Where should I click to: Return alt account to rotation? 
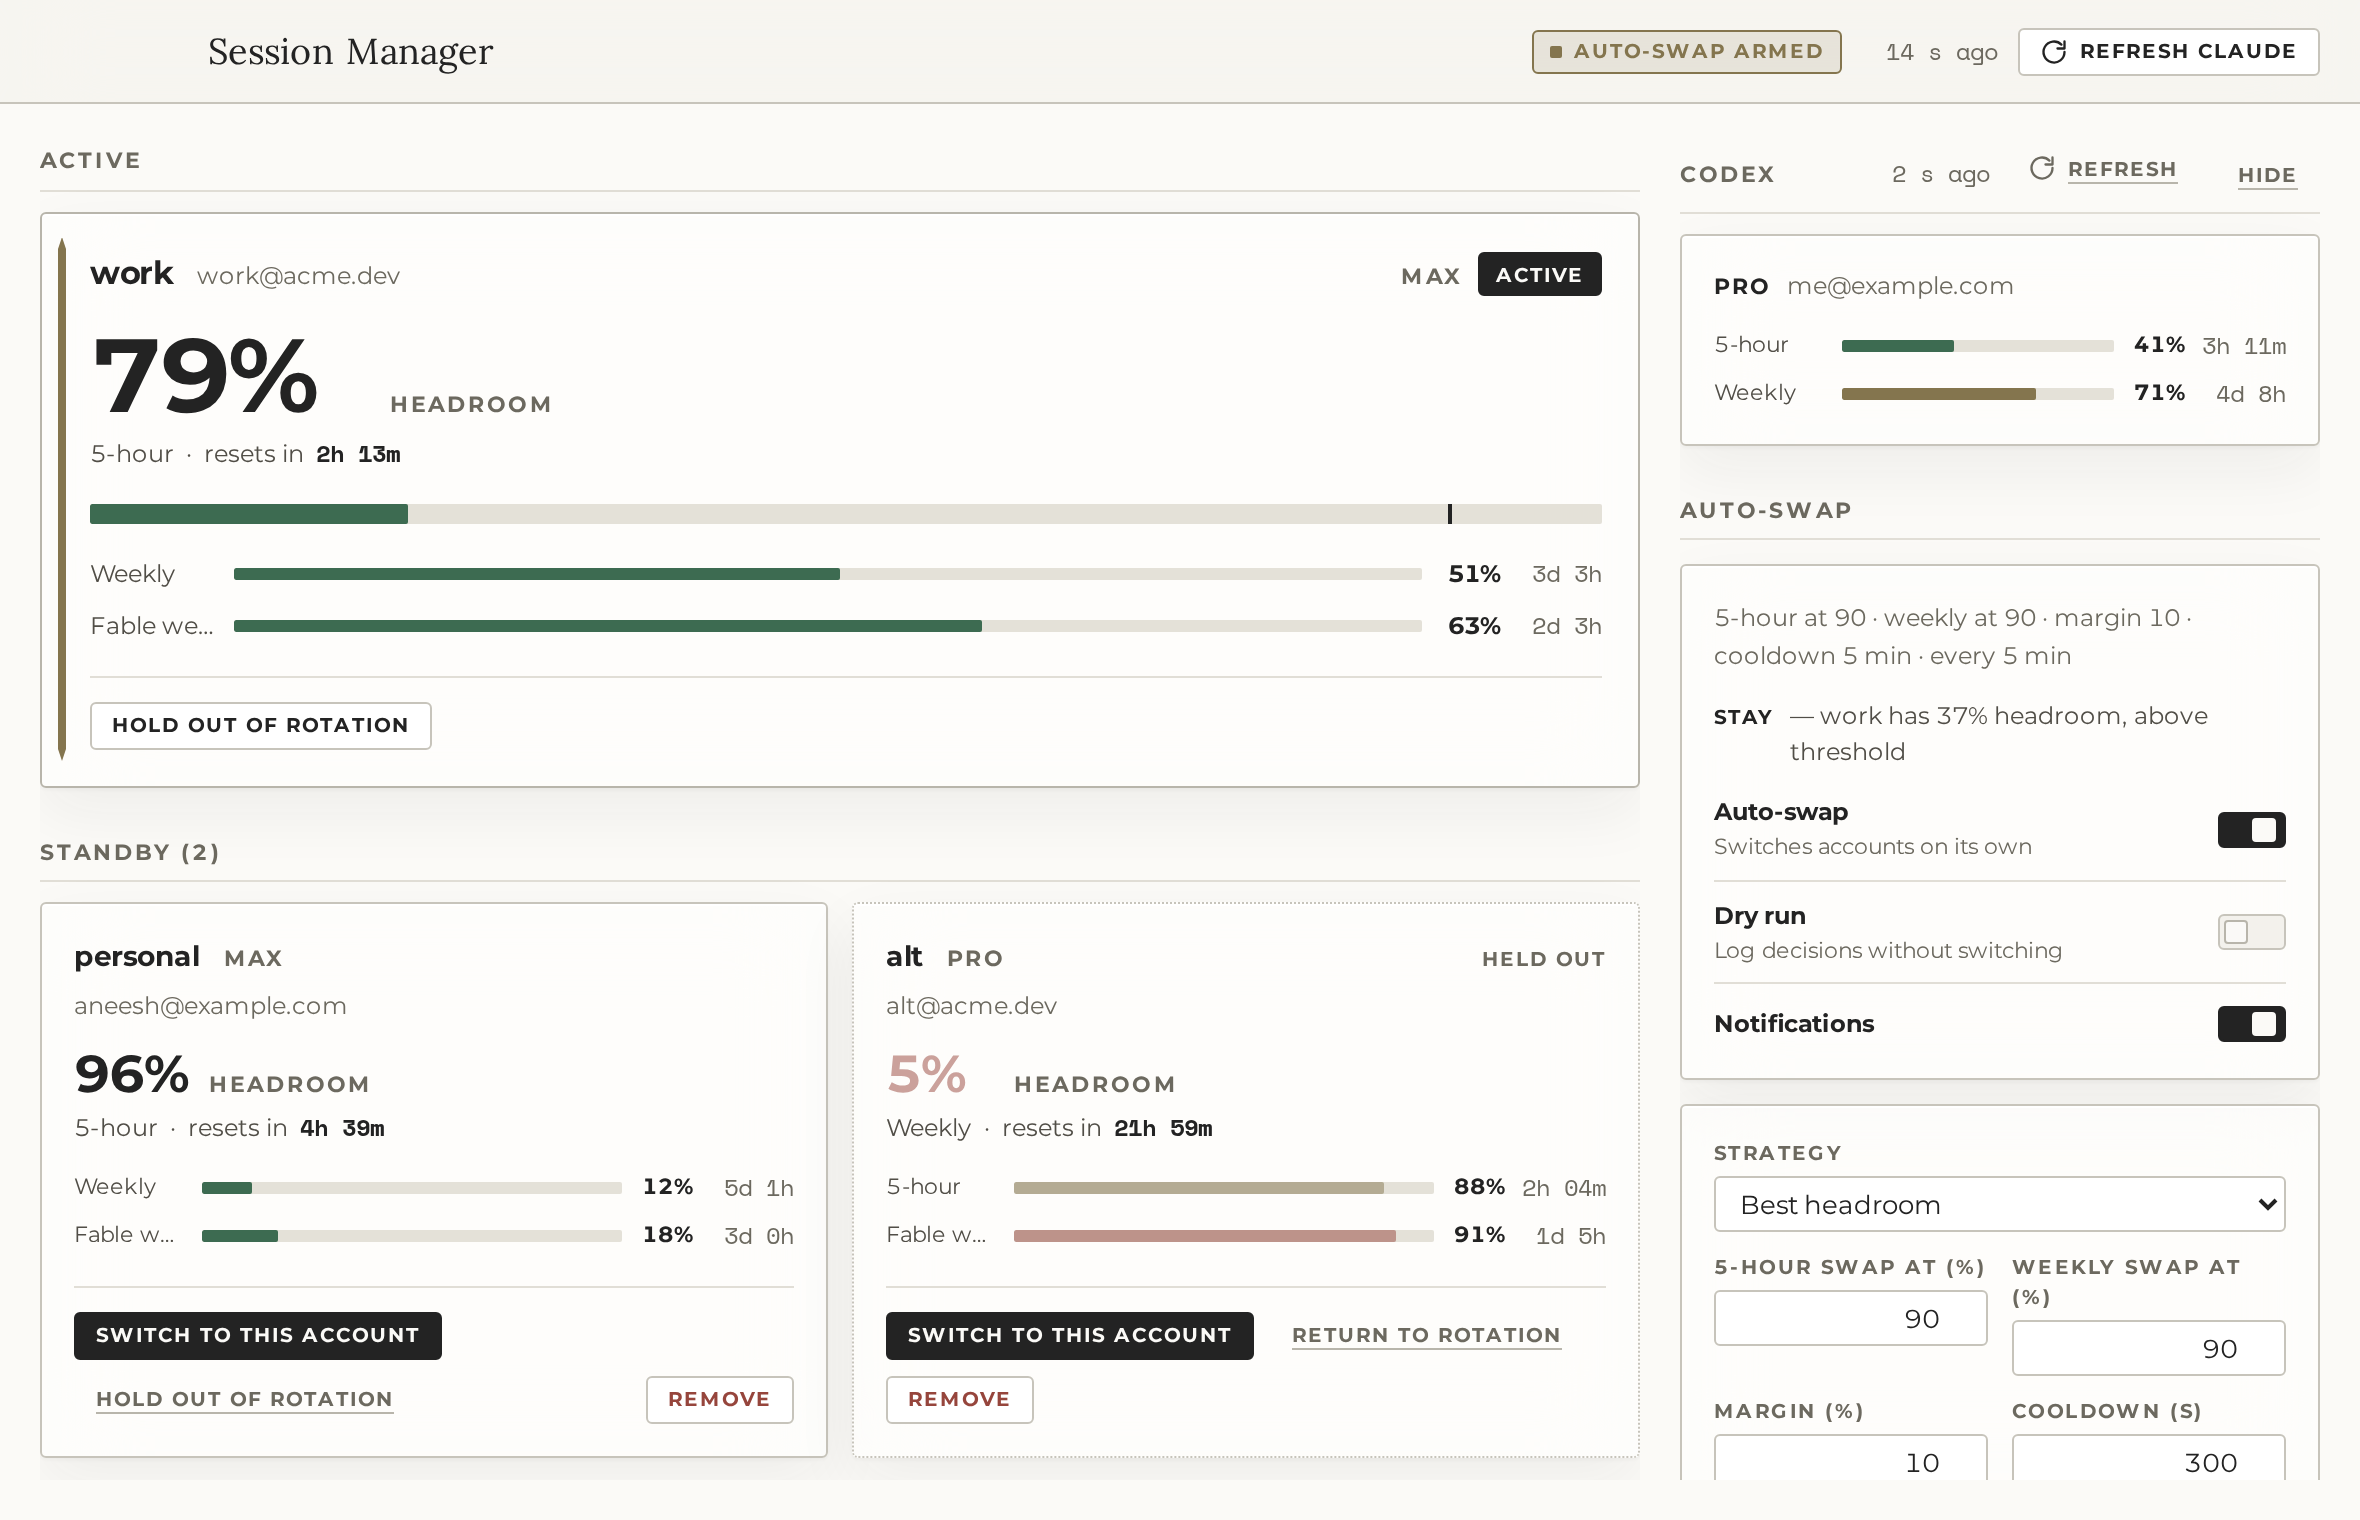1426,1335
